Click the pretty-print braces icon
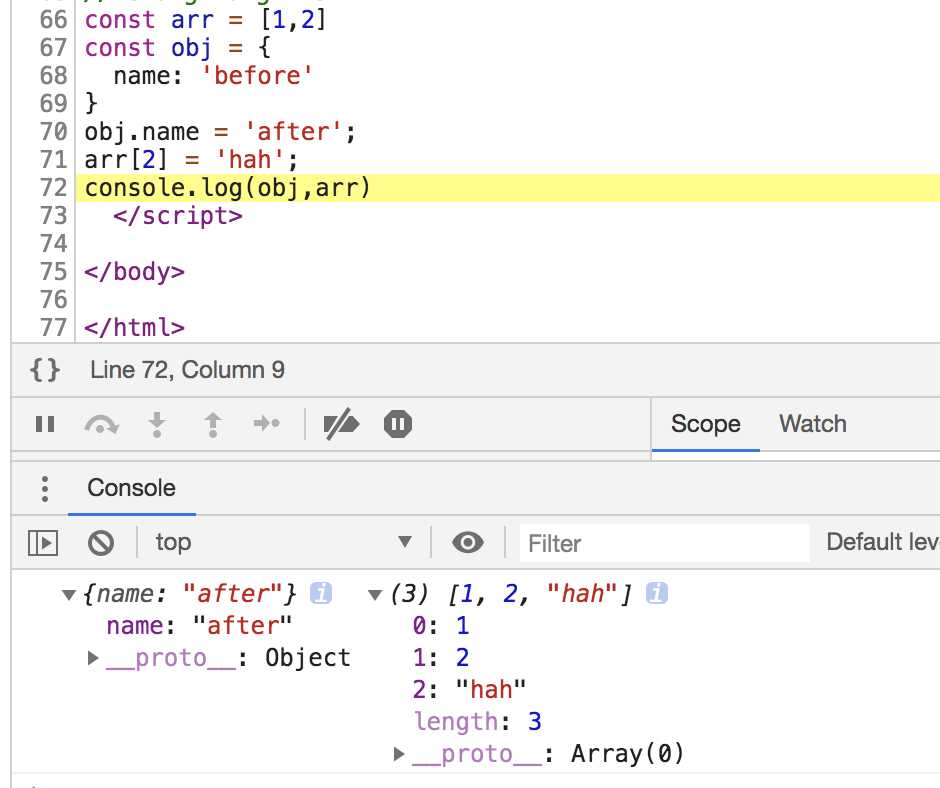 click(45, 370)
